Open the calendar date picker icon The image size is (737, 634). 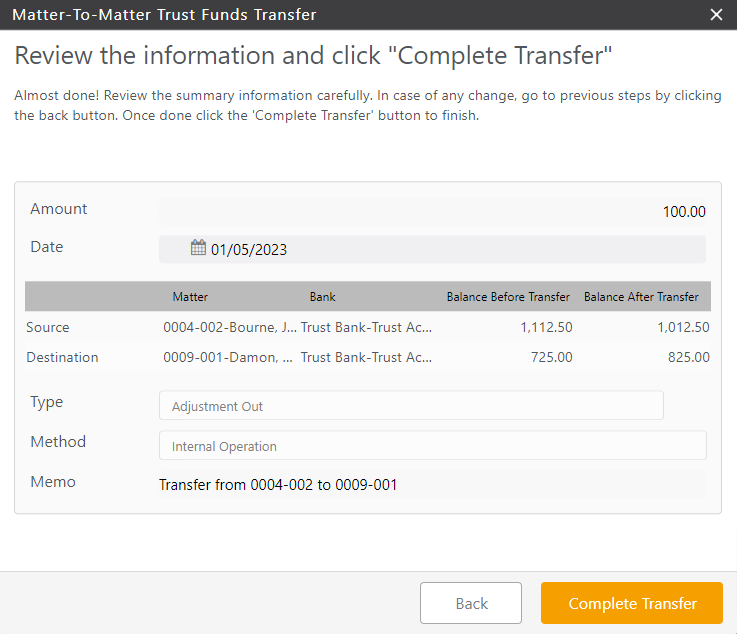(198, 249)
